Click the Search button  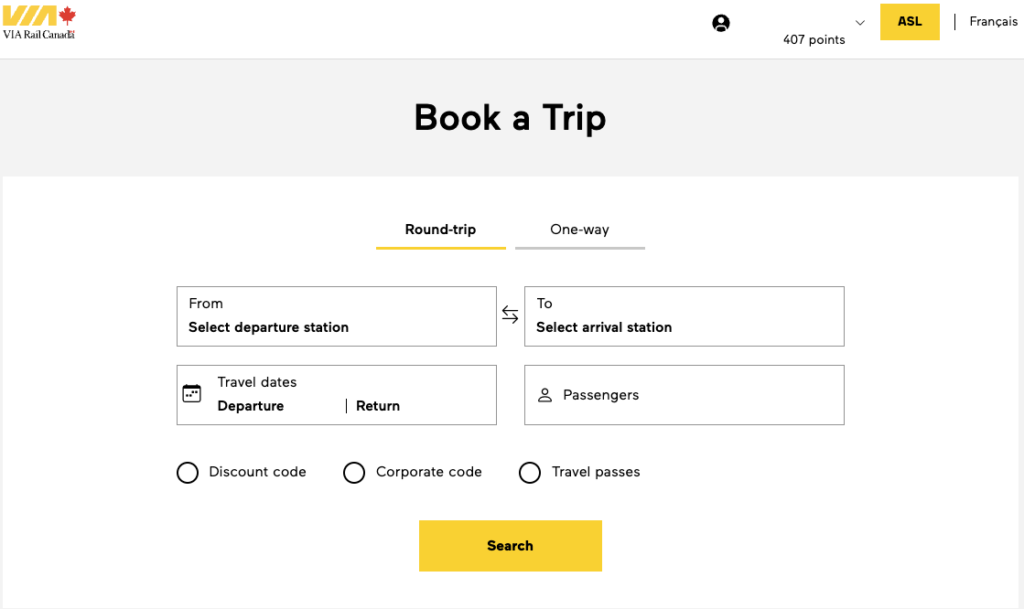click(510, 545)
